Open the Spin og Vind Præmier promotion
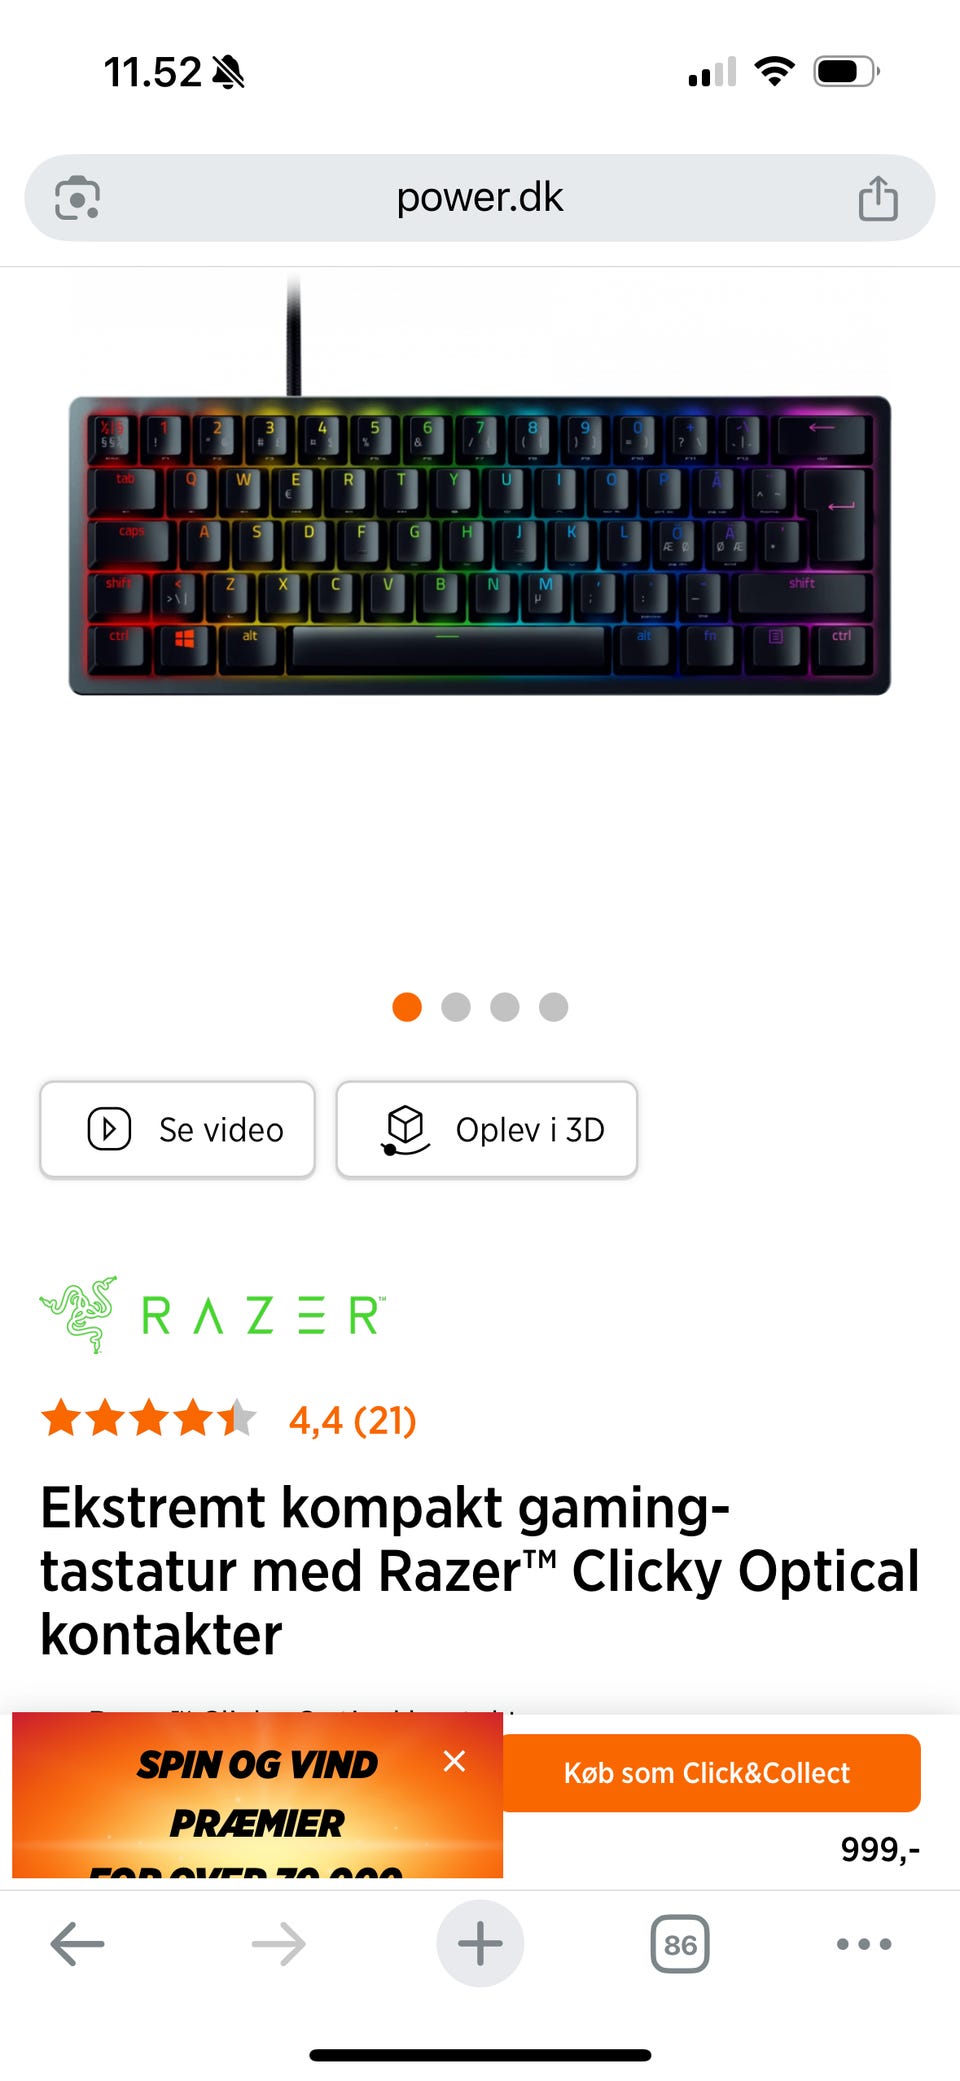Viewport: 960px width, 2081px height. pos(257,1795)
